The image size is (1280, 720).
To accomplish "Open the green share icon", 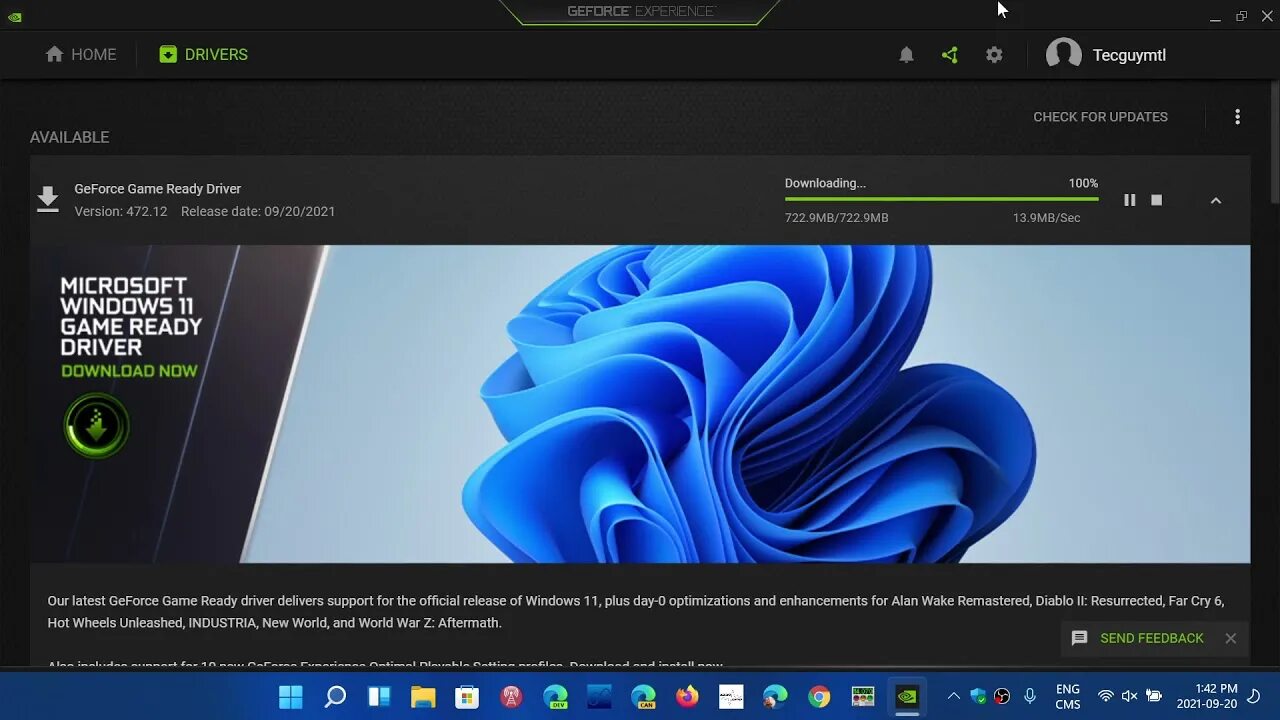I will tap(950, 55).
